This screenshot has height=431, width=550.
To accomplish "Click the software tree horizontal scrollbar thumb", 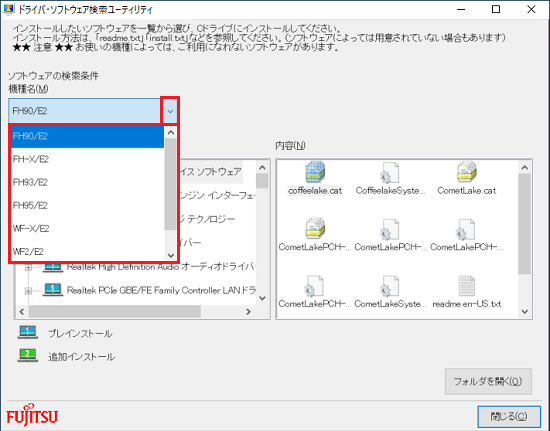I will point(115,311).
